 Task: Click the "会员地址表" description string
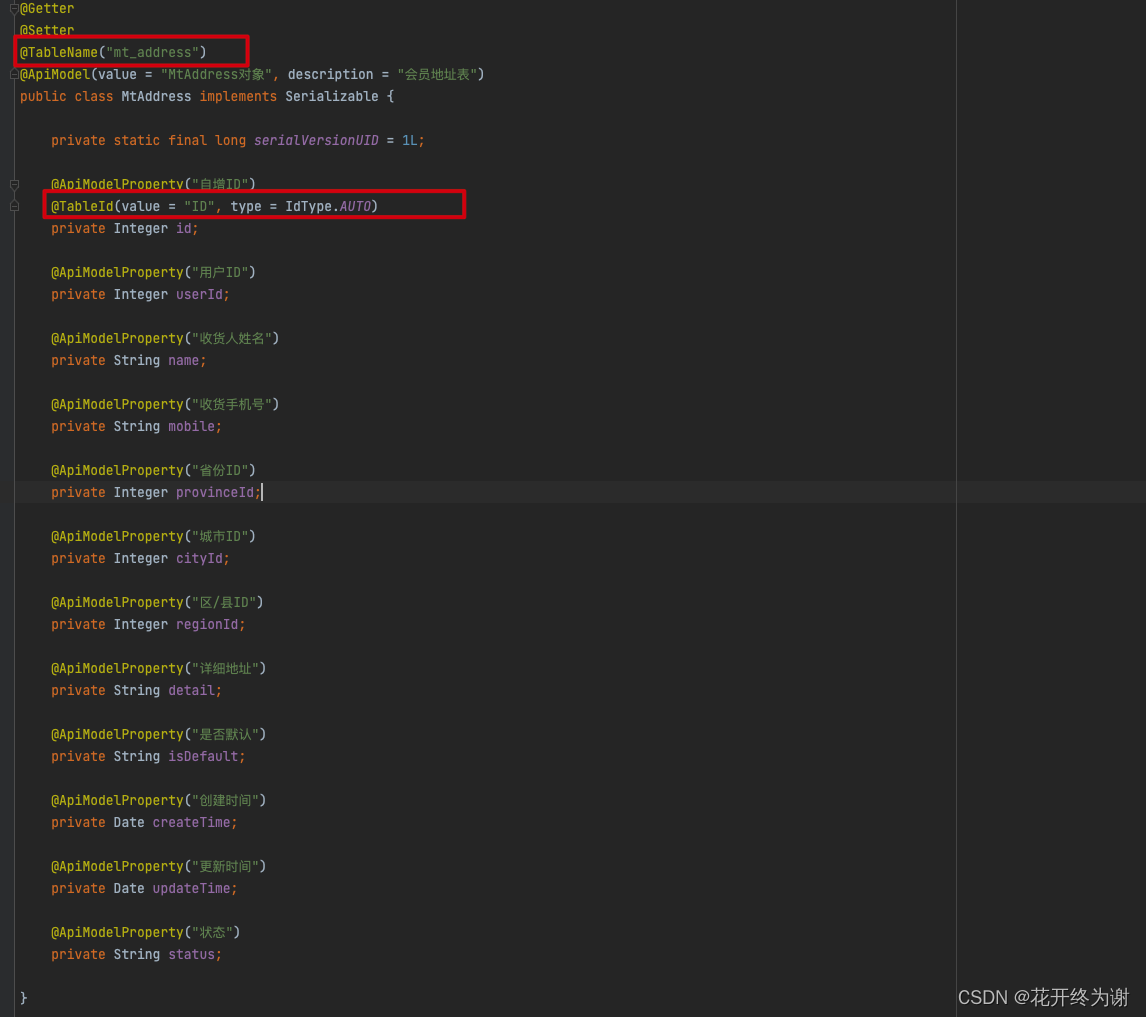point(437,75)
